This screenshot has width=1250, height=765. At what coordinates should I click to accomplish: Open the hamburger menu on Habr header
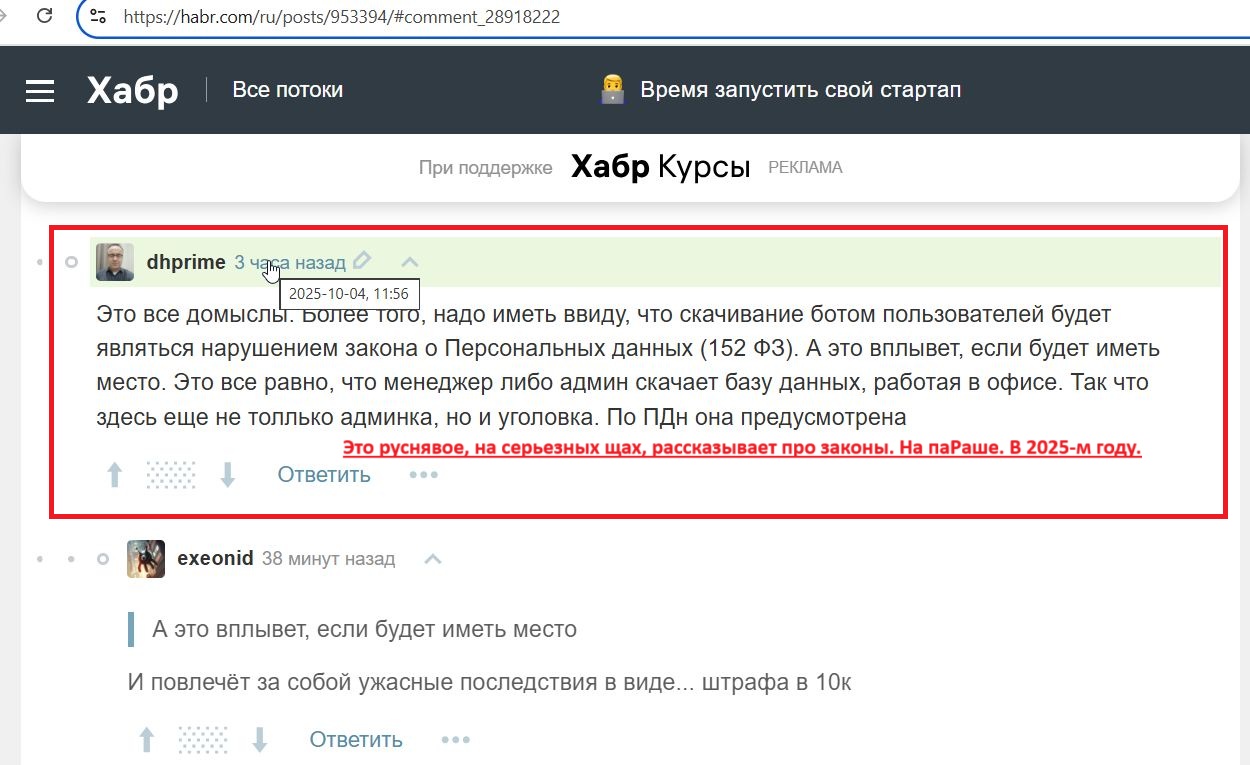(x=40, y=91)
